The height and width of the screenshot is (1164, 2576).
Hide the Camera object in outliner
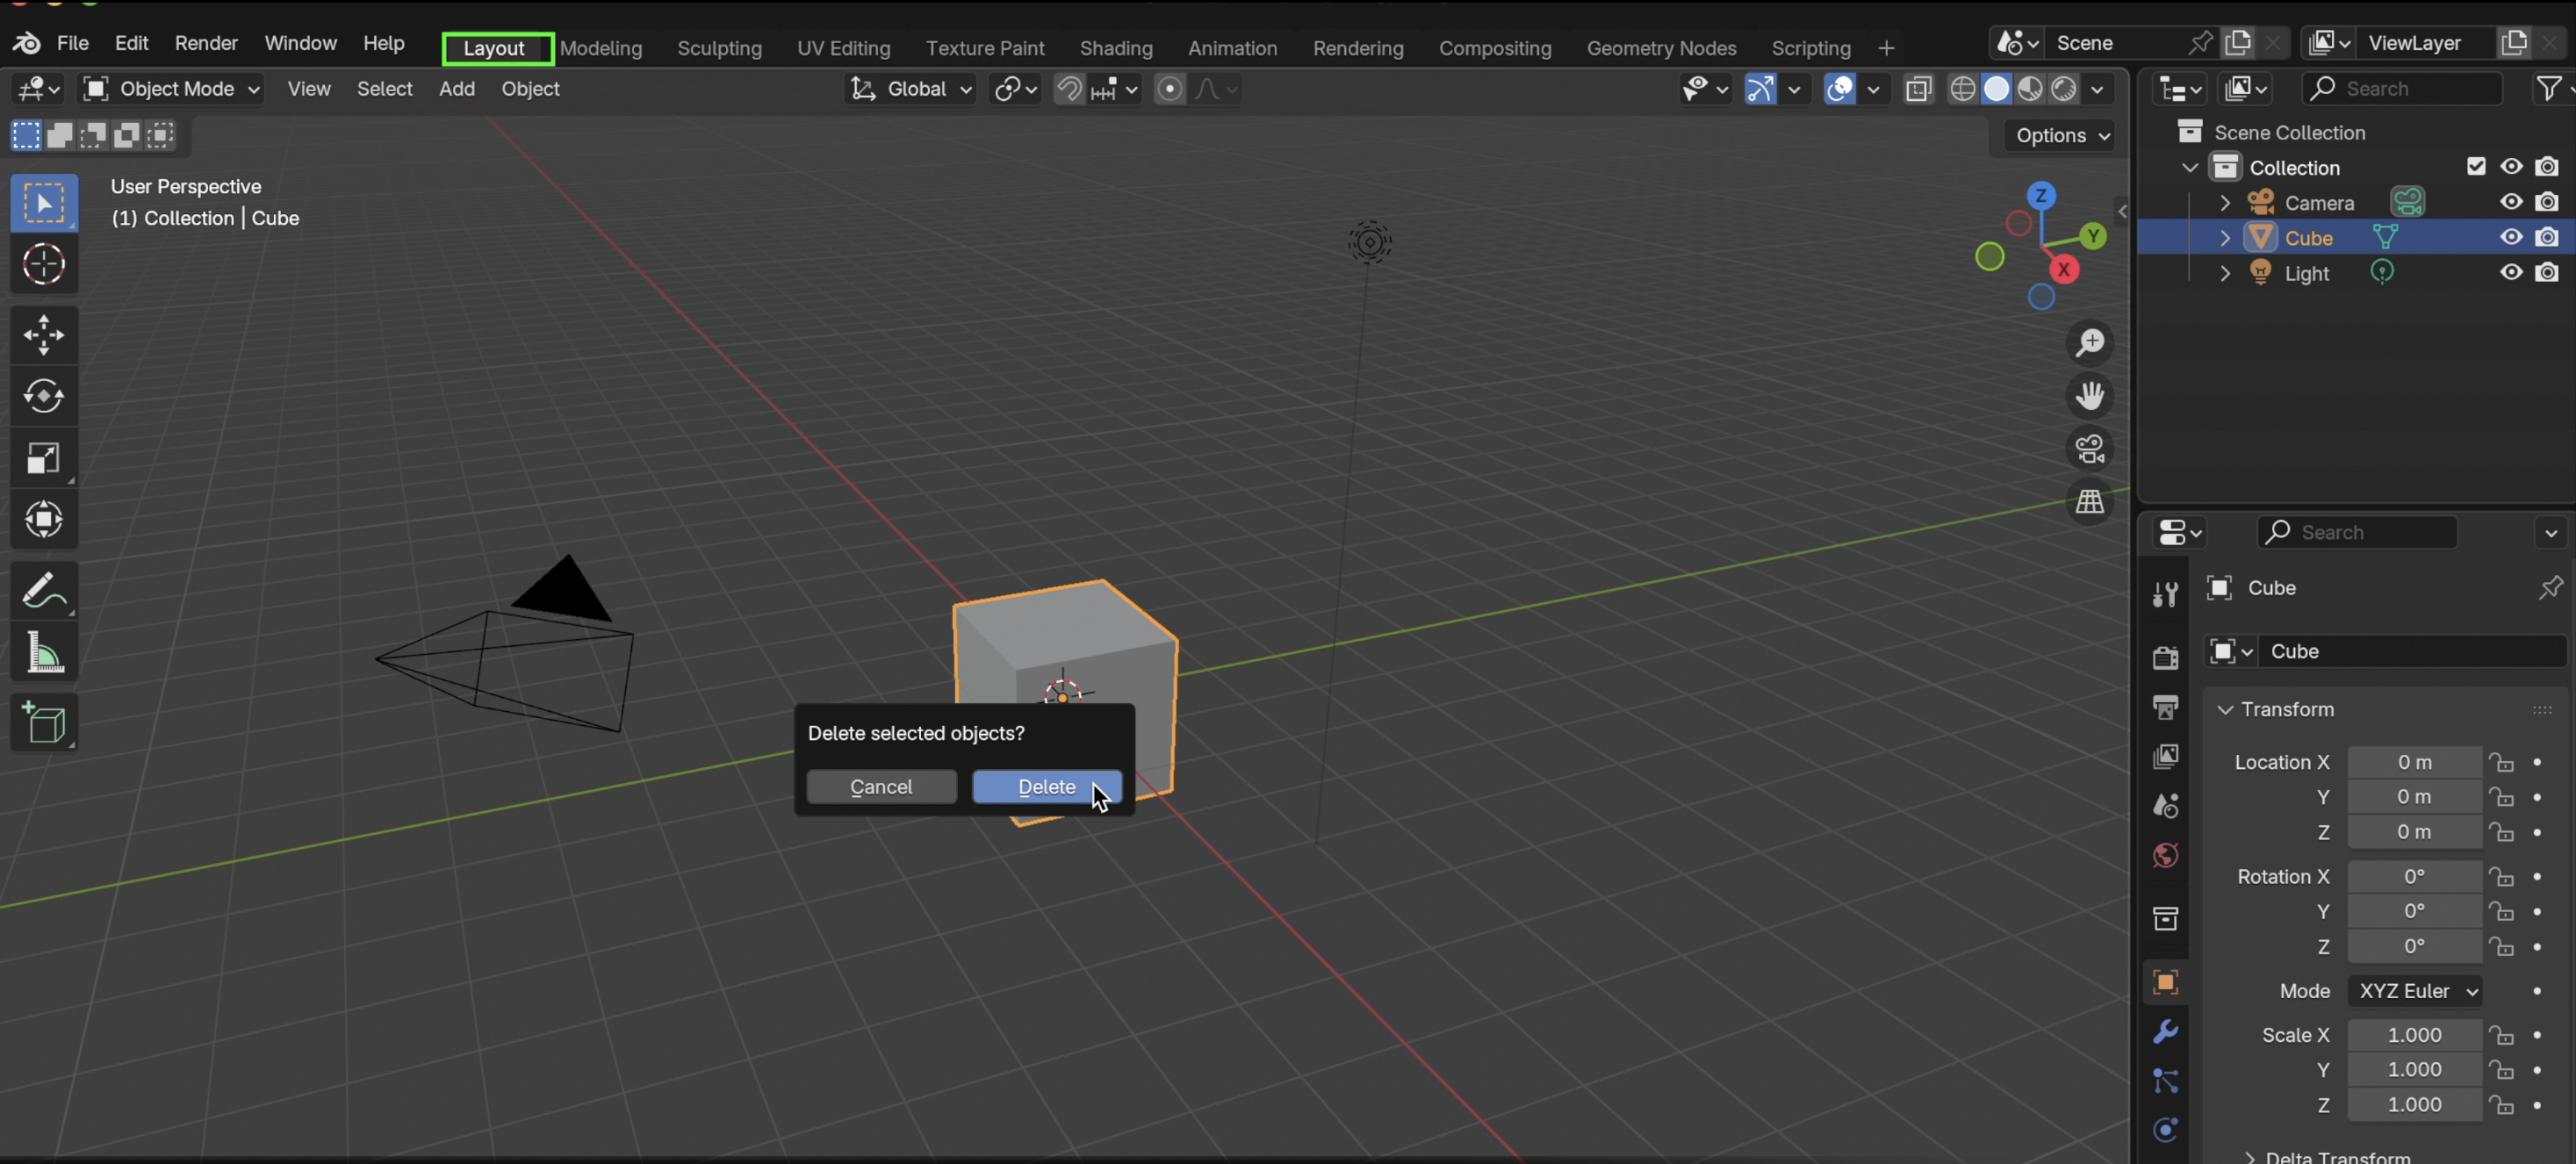[2511, 202]
